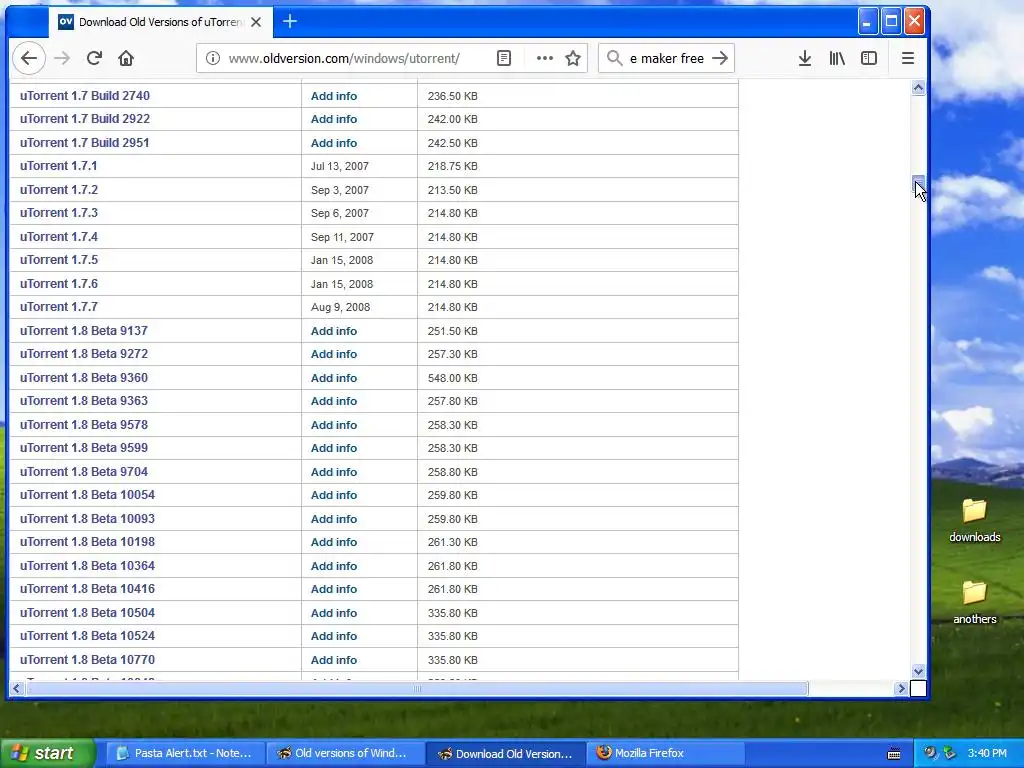Open uTorrent 1.7 Build 2740 link
Screen dimensions: 1024x768
tap(85, 95)
